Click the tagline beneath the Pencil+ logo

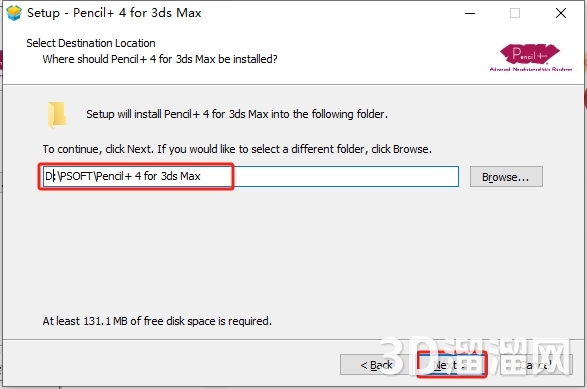click(x=531, y=69)
